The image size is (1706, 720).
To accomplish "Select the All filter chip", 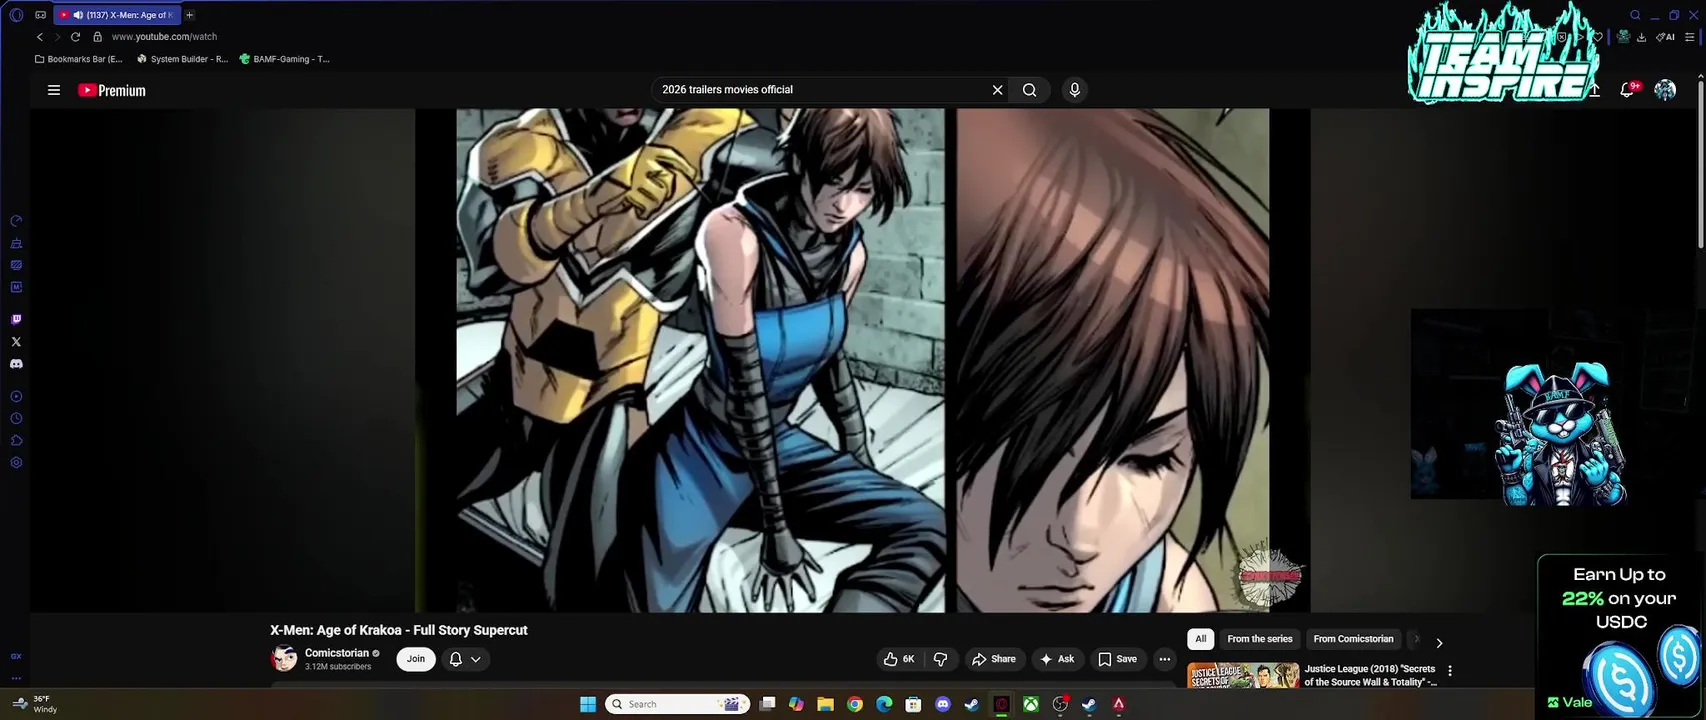I will tap(1200, 639).
